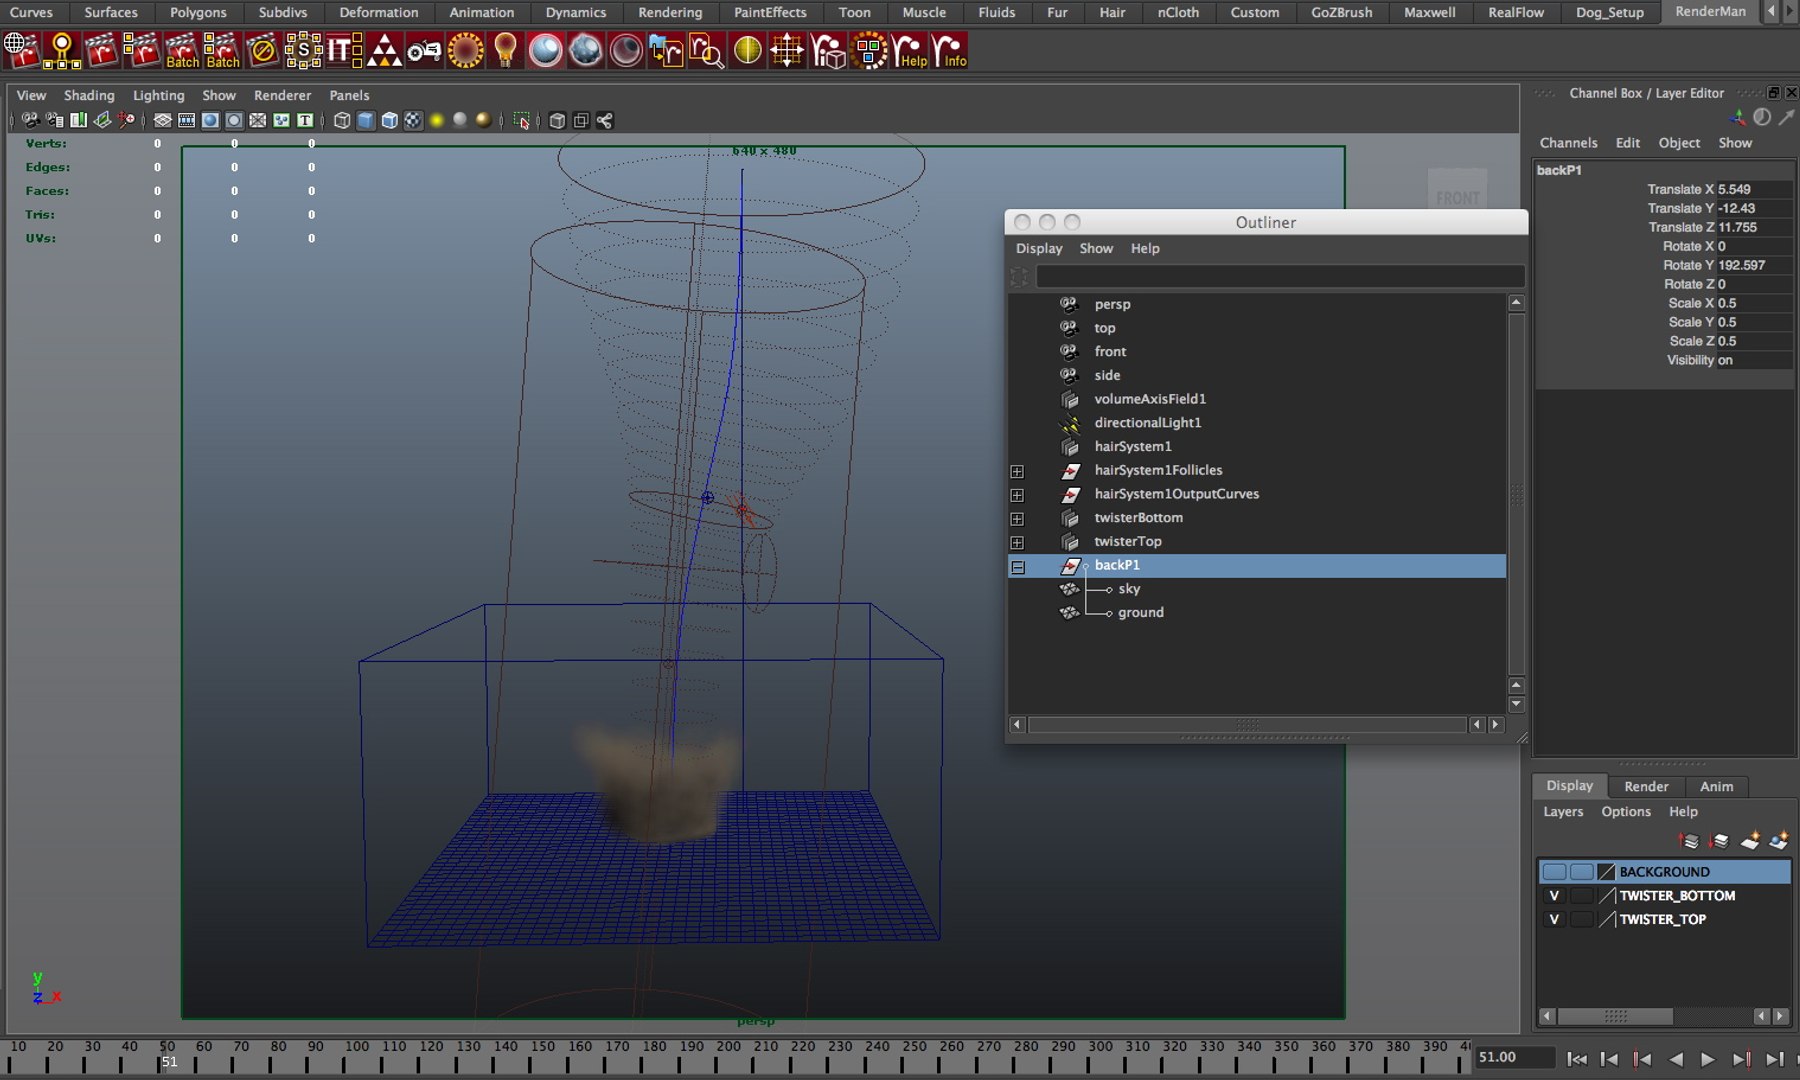Click the tractor shelf icon
Image resolution: width=1800 pixels, height=1080 pixels.
(424, 50)
